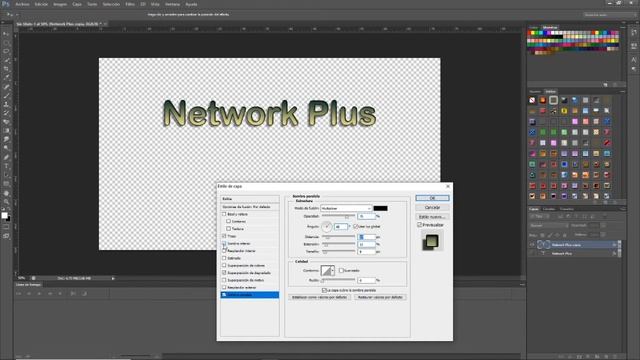The image size is (640, 360).
Task: Enable the Satinado checkbox
Action: tap(224, 258)
